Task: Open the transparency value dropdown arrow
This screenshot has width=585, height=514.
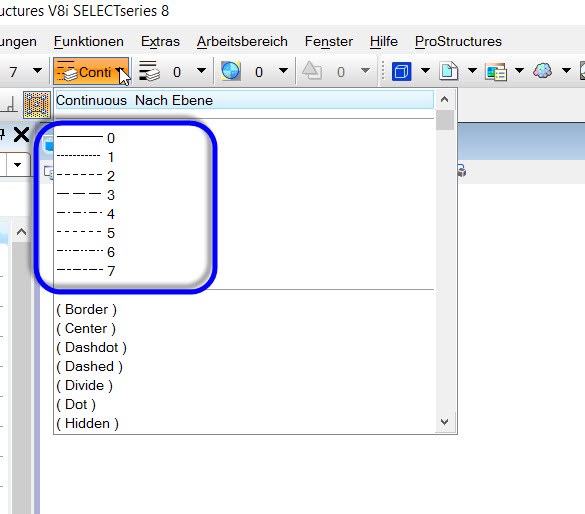Action: click(283, 70)
